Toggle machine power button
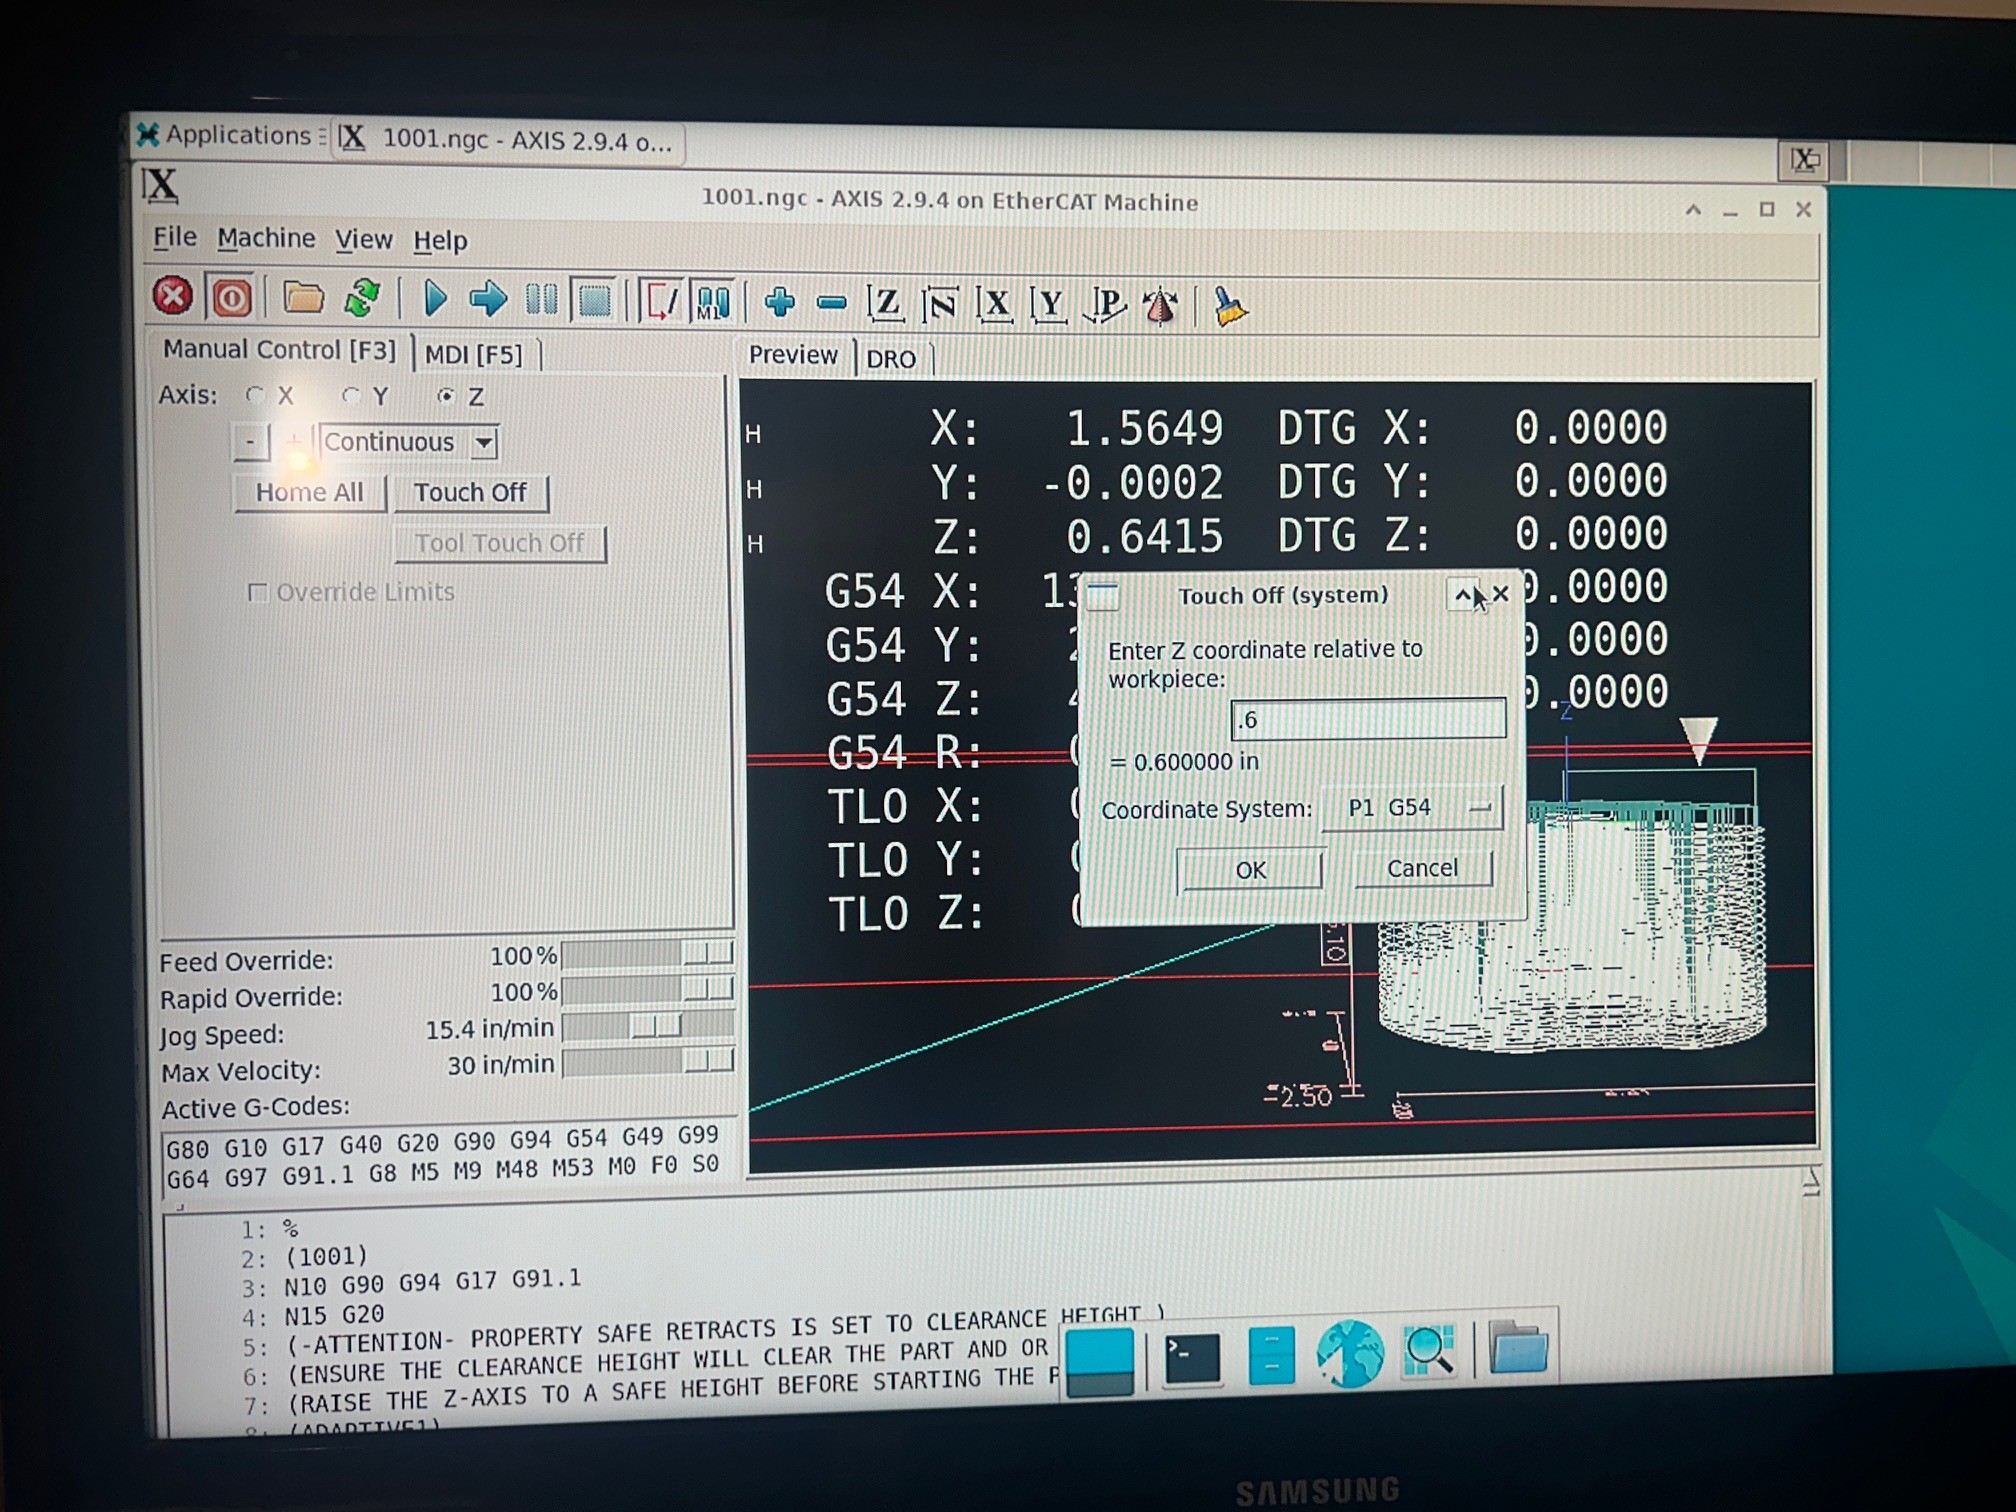 (231, 298)
